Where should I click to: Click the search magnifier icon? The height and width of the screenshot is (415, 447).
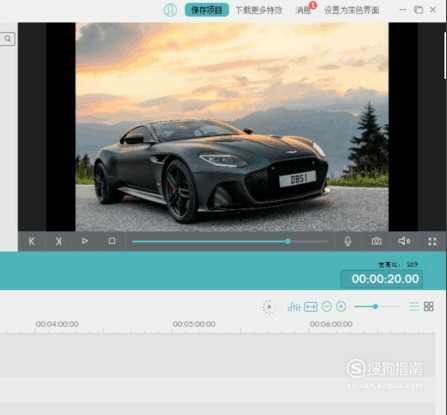[7, 39]
